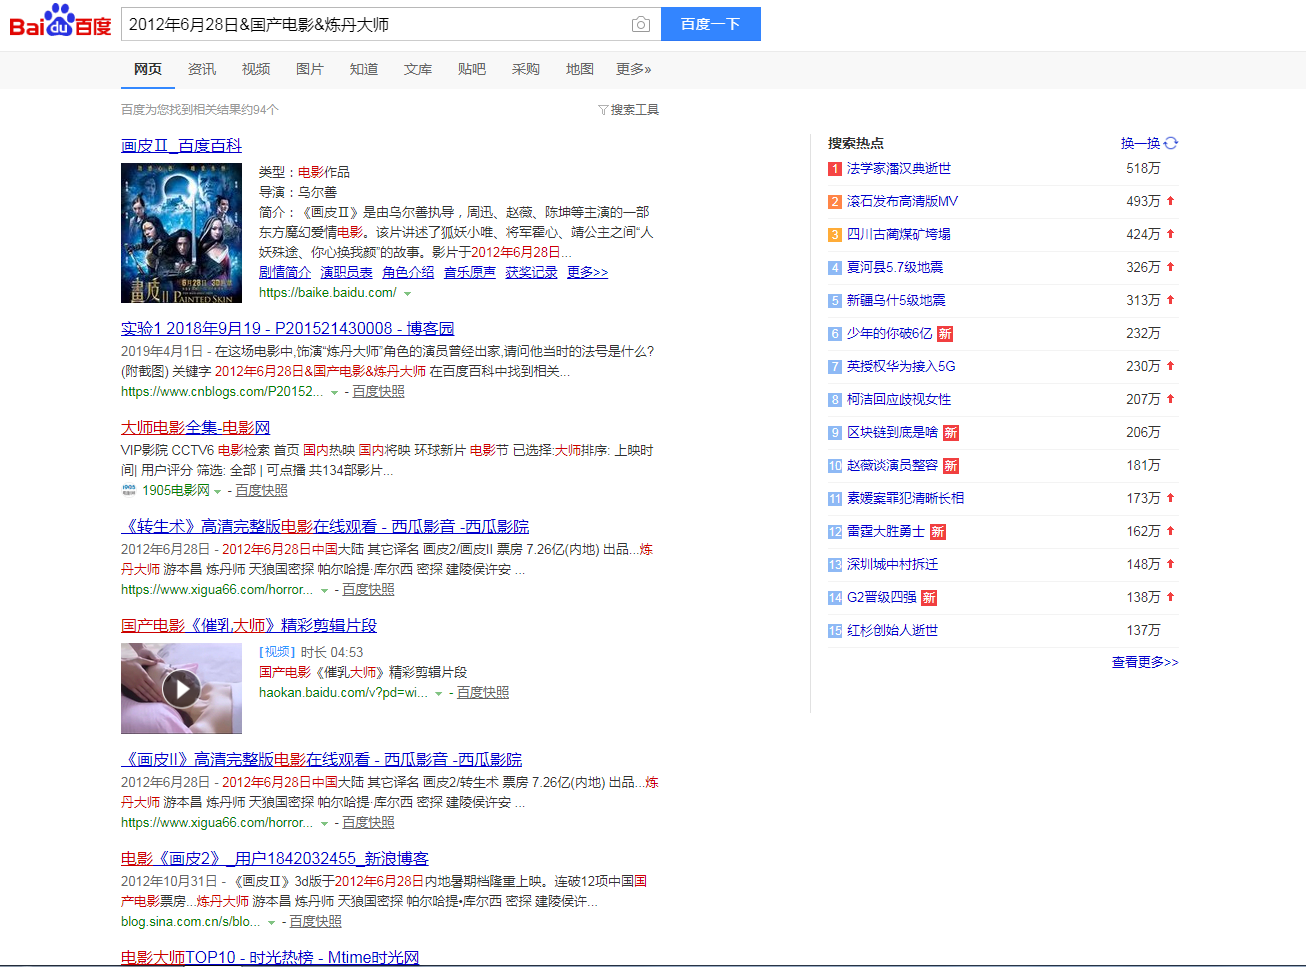Open the 音乐原声 sublink

pyautogui.click(x=470, y=273)
